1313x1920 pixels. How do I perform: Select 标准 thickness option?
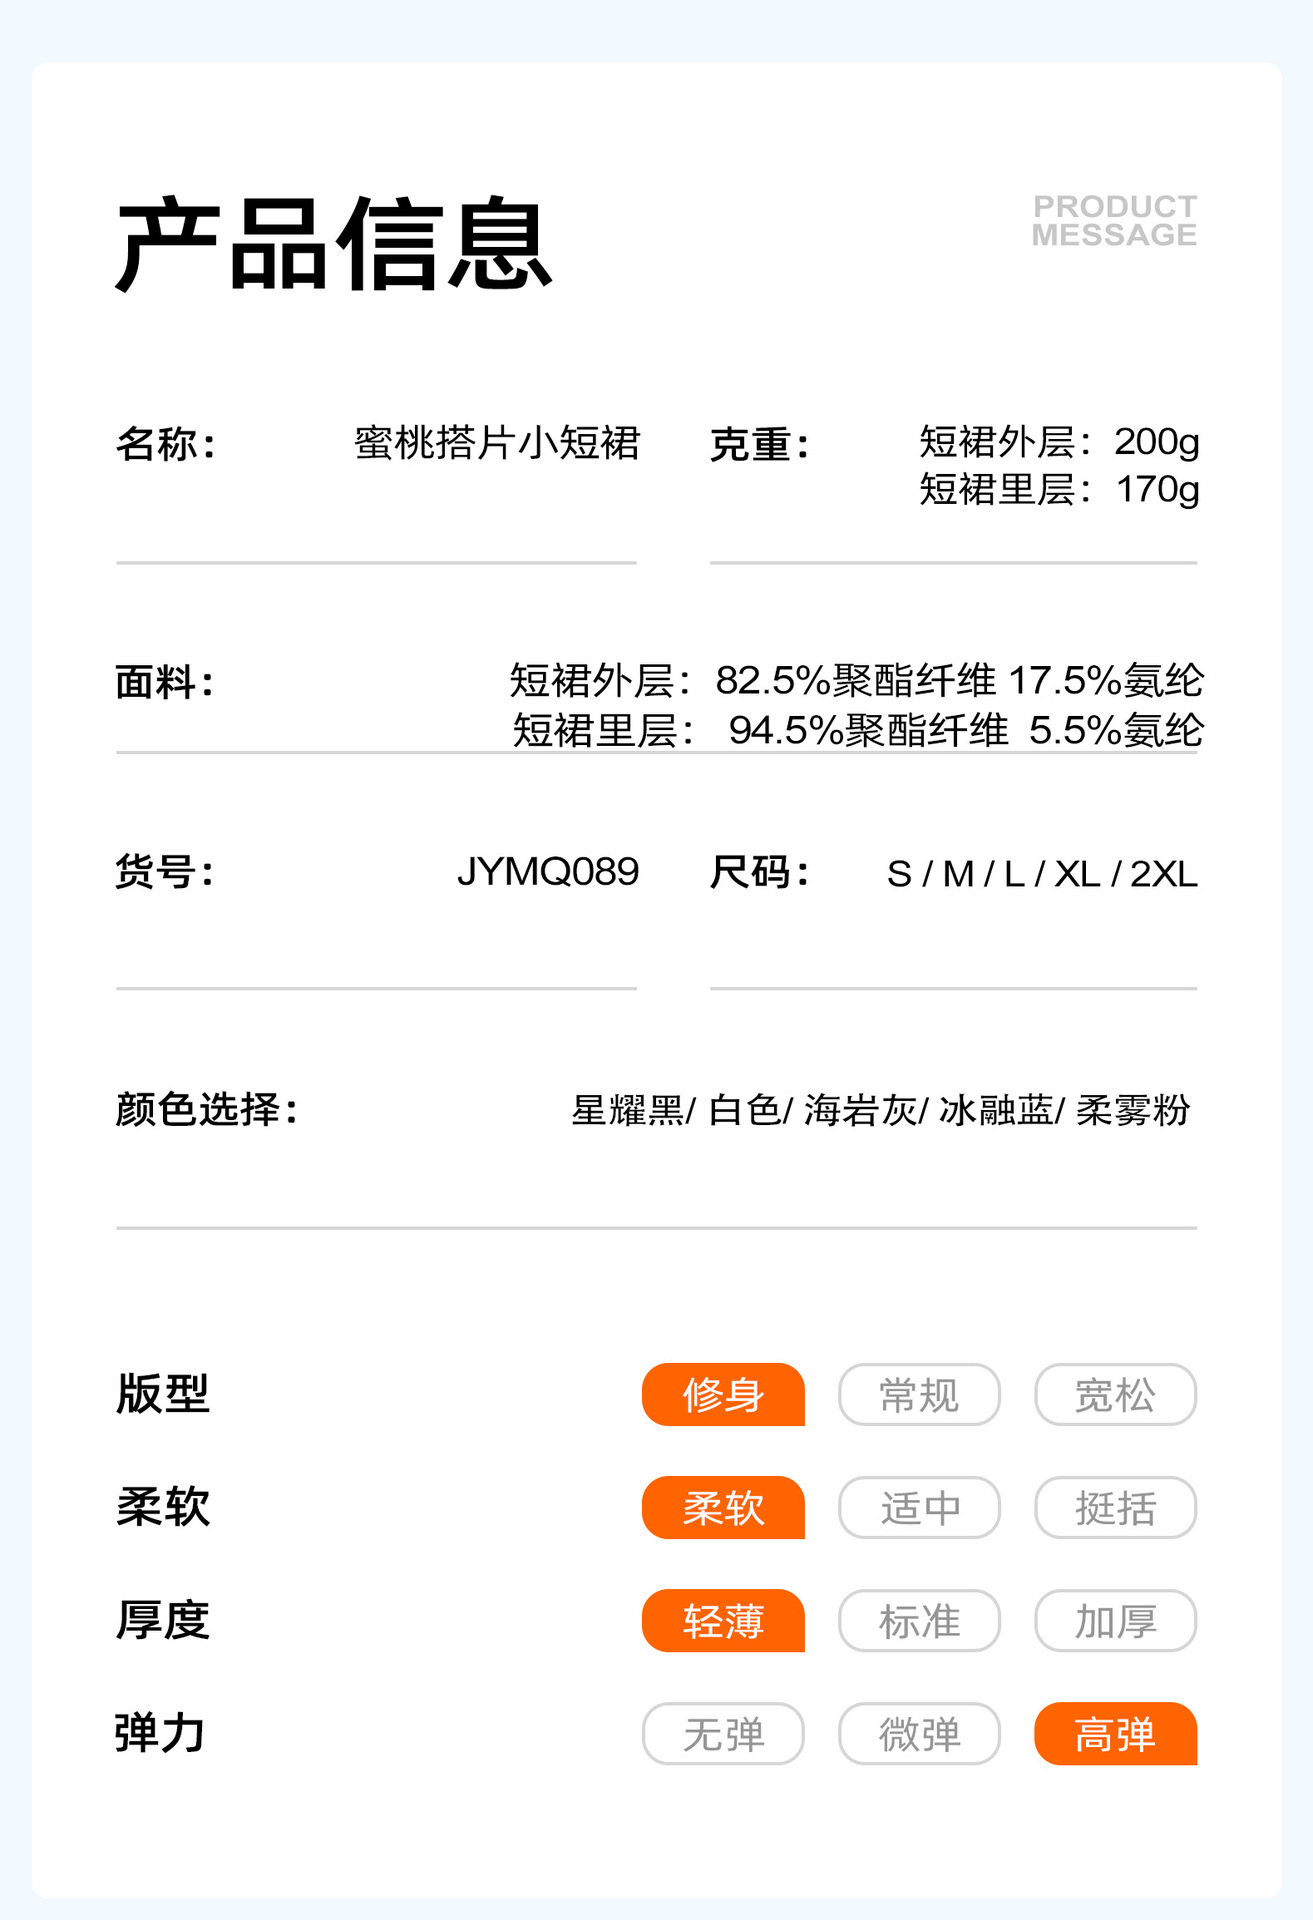point(919,1620)
